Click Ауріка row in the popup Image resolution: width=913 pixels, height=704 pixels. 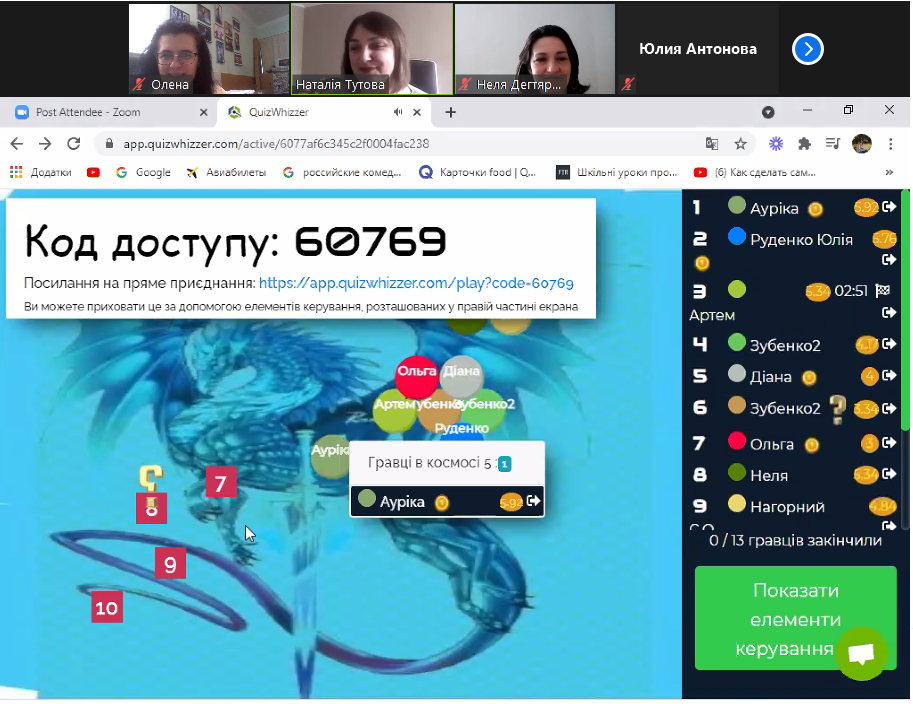tap(447, 501)
